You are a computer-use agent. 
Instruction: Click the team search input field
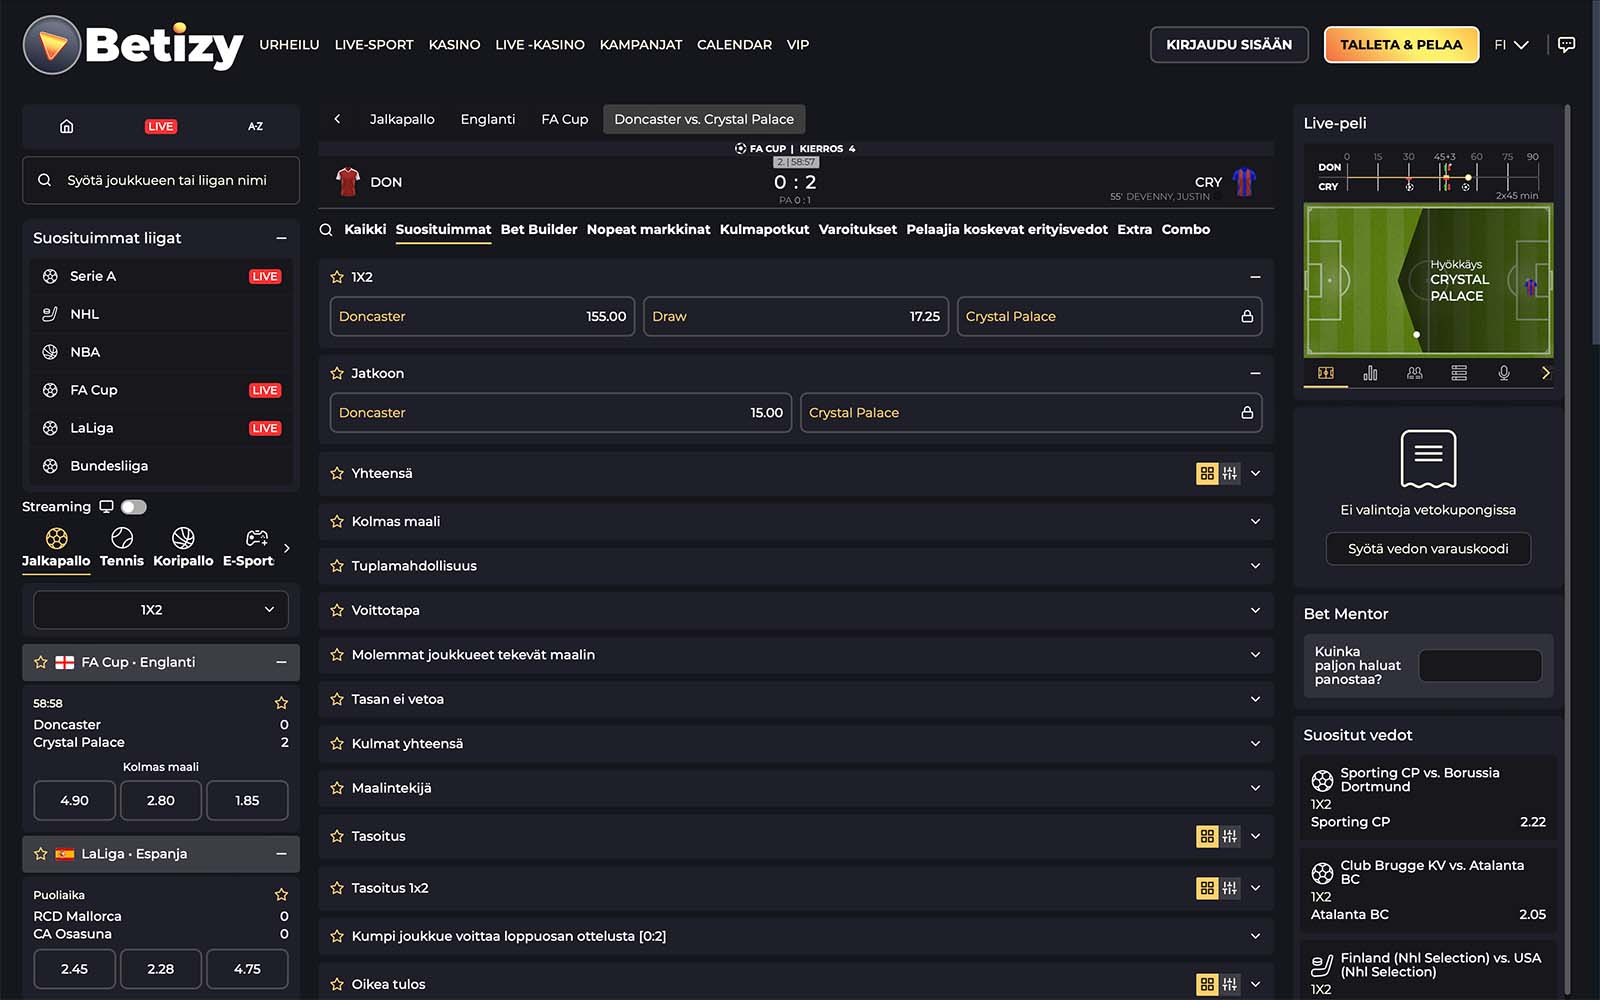pos(167,181)
